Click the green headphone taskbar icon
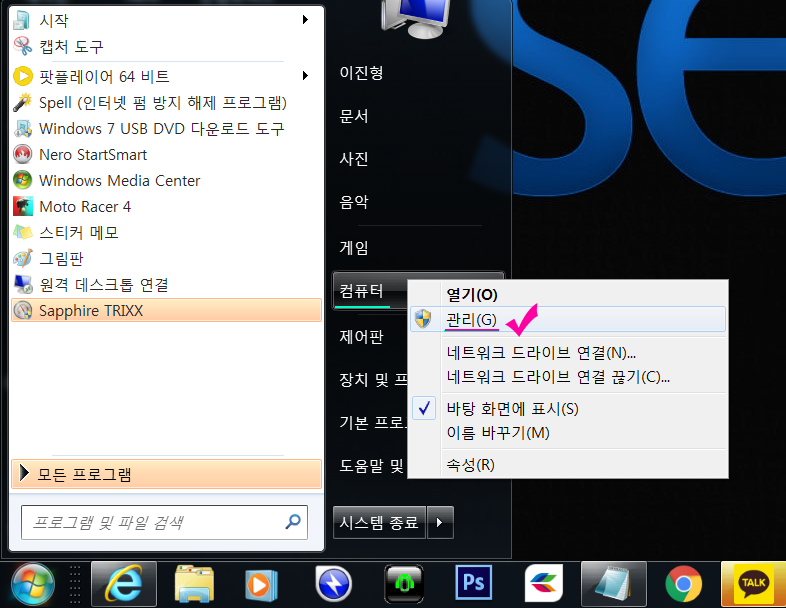 pos(404,584)
